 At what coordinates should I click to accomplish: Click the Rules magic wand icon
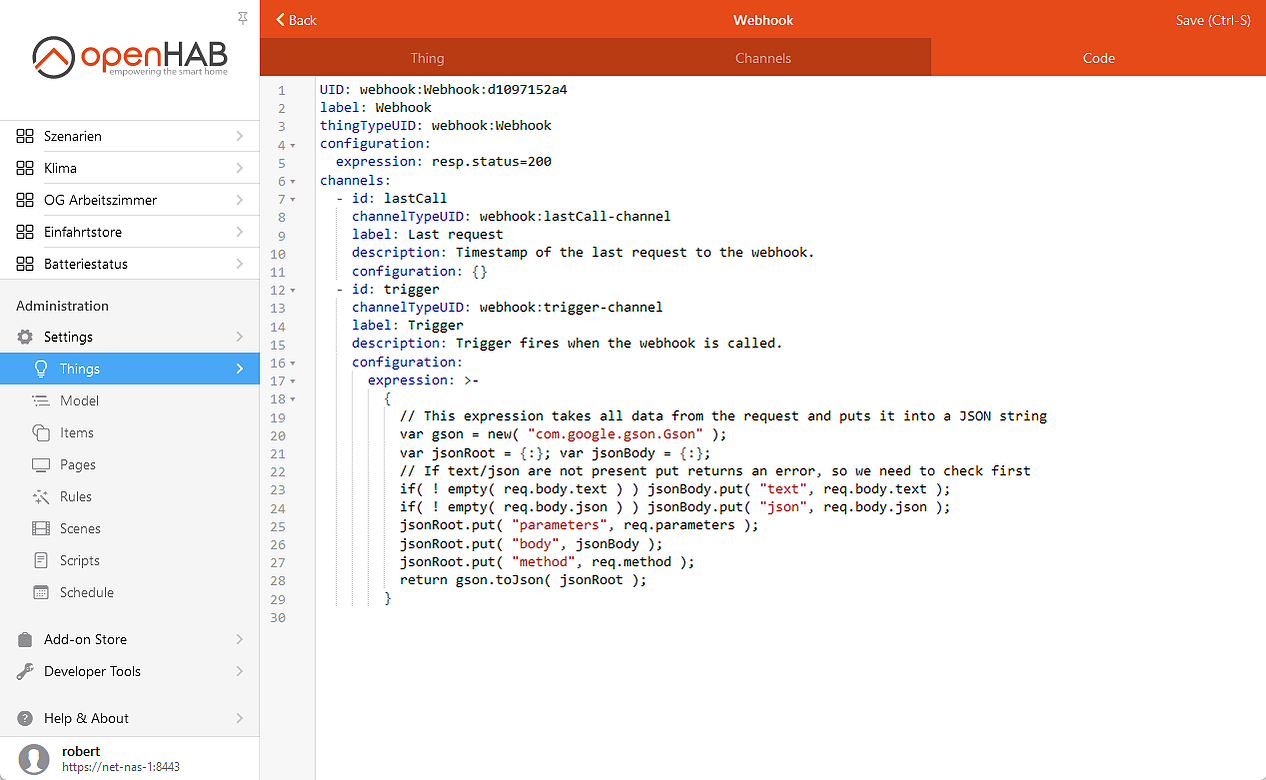tap(41, 497)
